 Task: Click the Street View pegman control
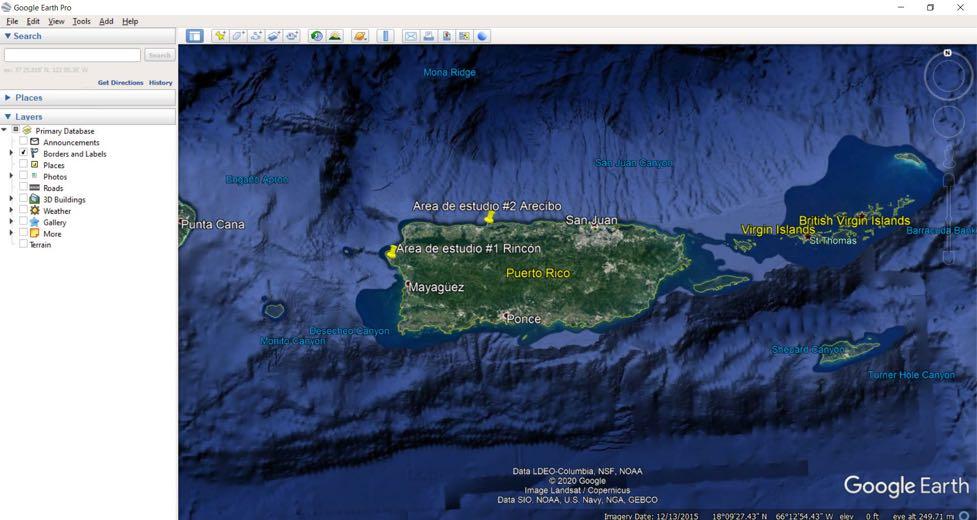(x=948, y=156)
